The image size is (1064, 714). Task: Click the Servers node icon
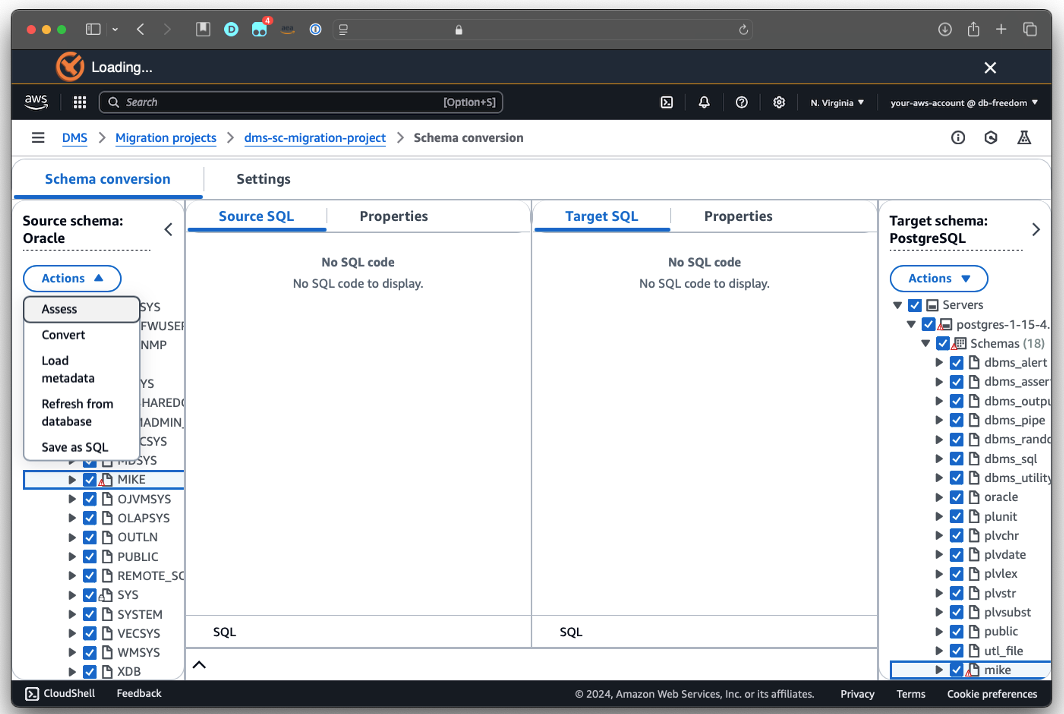pos(932,305)
